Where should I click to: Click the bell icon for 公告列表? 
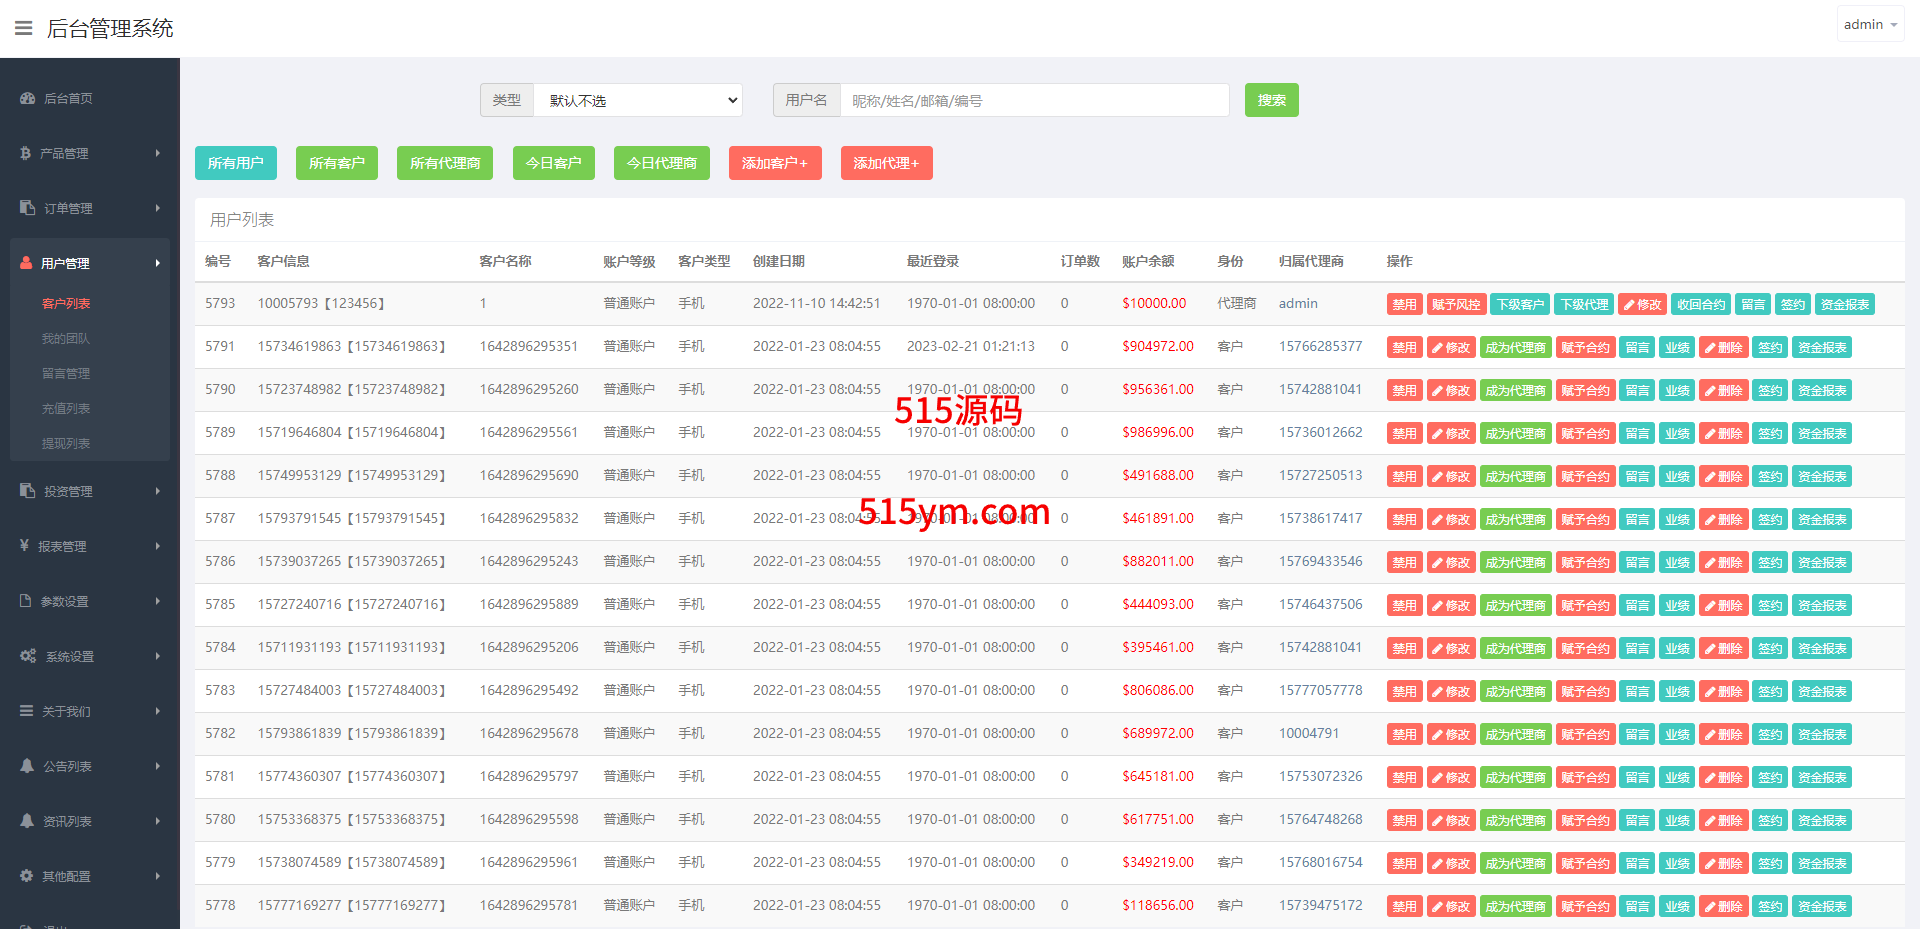coord(27,766)
